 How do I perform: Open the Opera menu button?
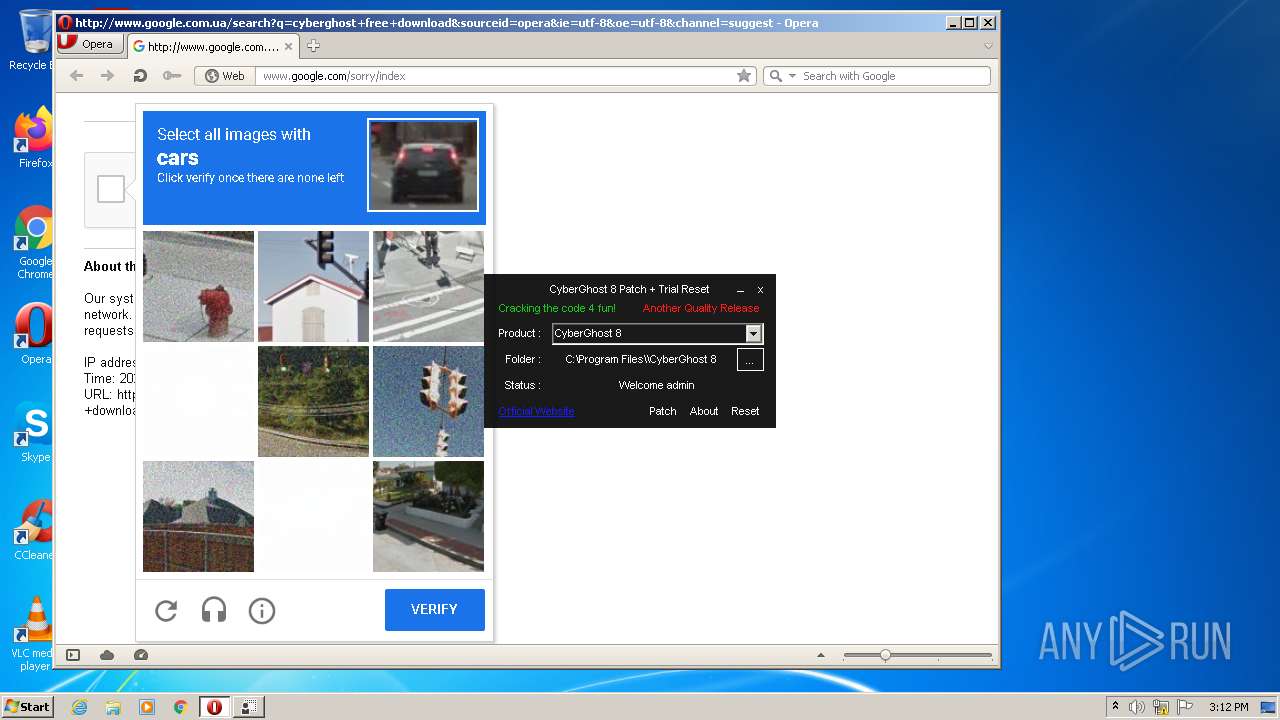click(x=90, y=44)
